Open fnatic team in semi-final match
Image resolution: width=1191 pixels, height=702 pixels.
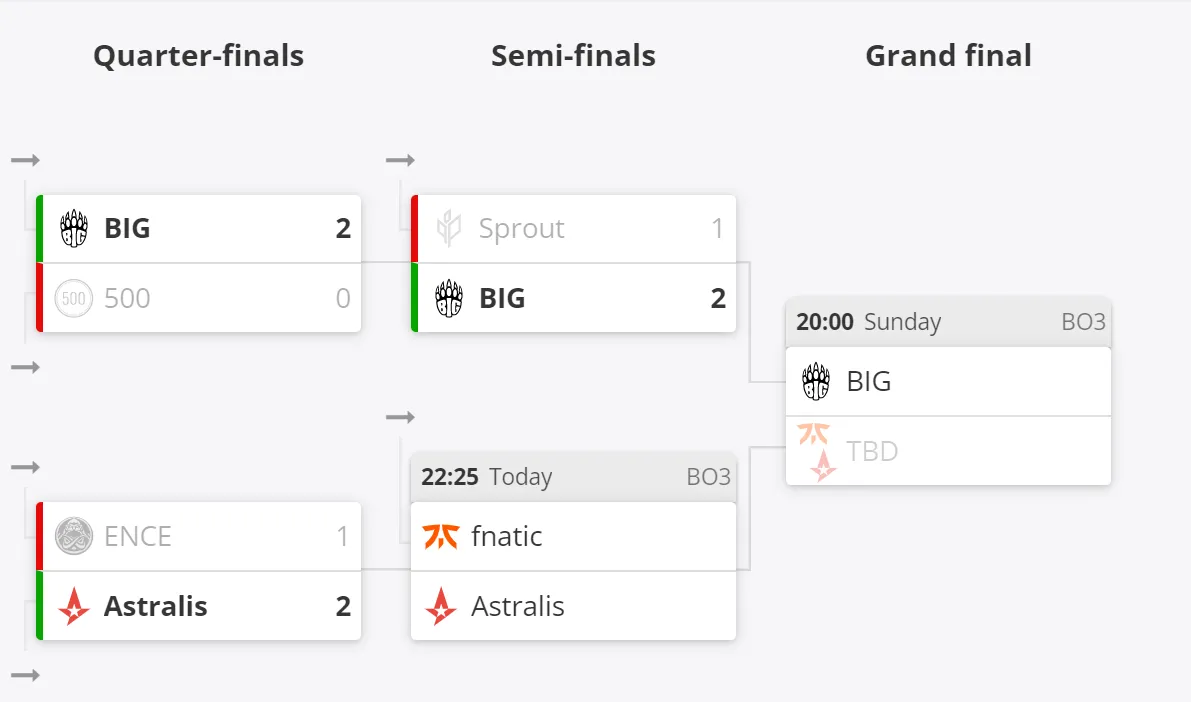pyautogui.click(x=507, y=536)
